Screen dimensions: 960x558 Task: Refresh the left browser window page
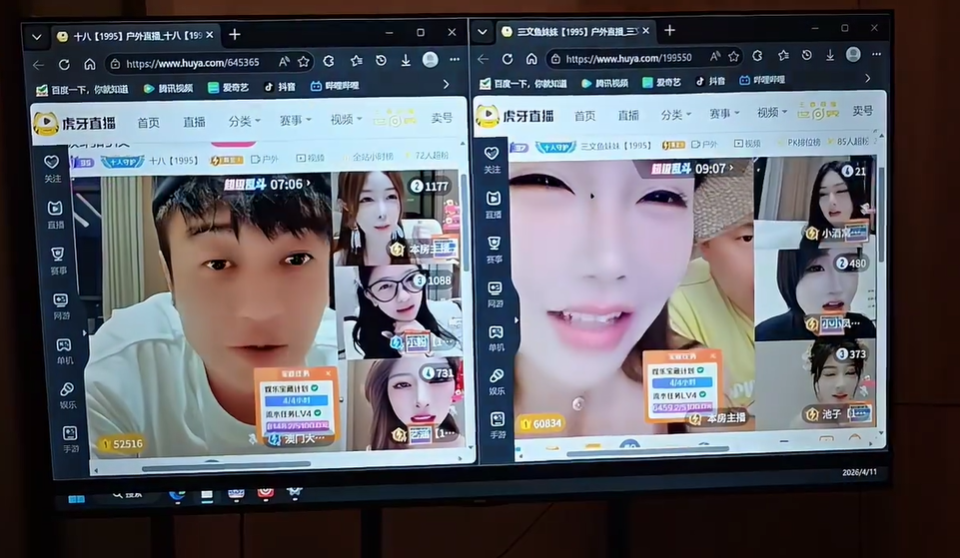pos(64,64)
